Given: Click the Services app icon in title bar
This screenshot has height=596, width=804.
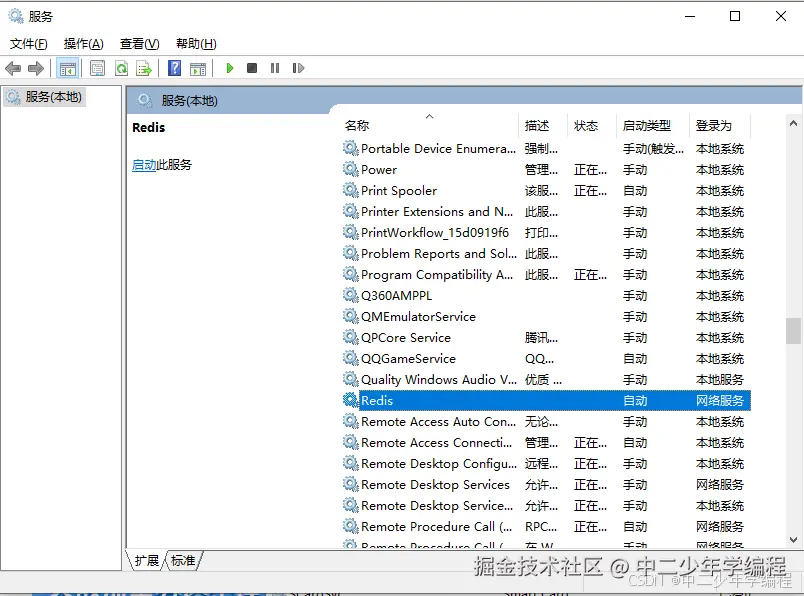Looking at the screenshot, I should click(x=16, y=16).
